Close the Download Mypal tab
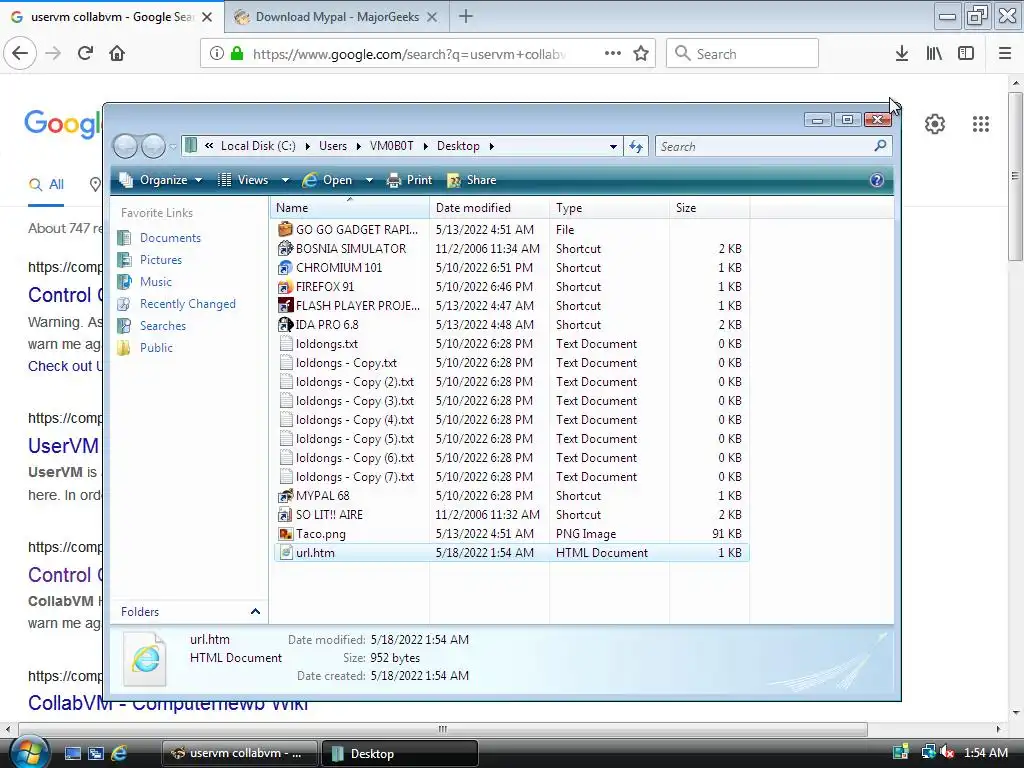Screen dimensions: 1024x768 432,17
